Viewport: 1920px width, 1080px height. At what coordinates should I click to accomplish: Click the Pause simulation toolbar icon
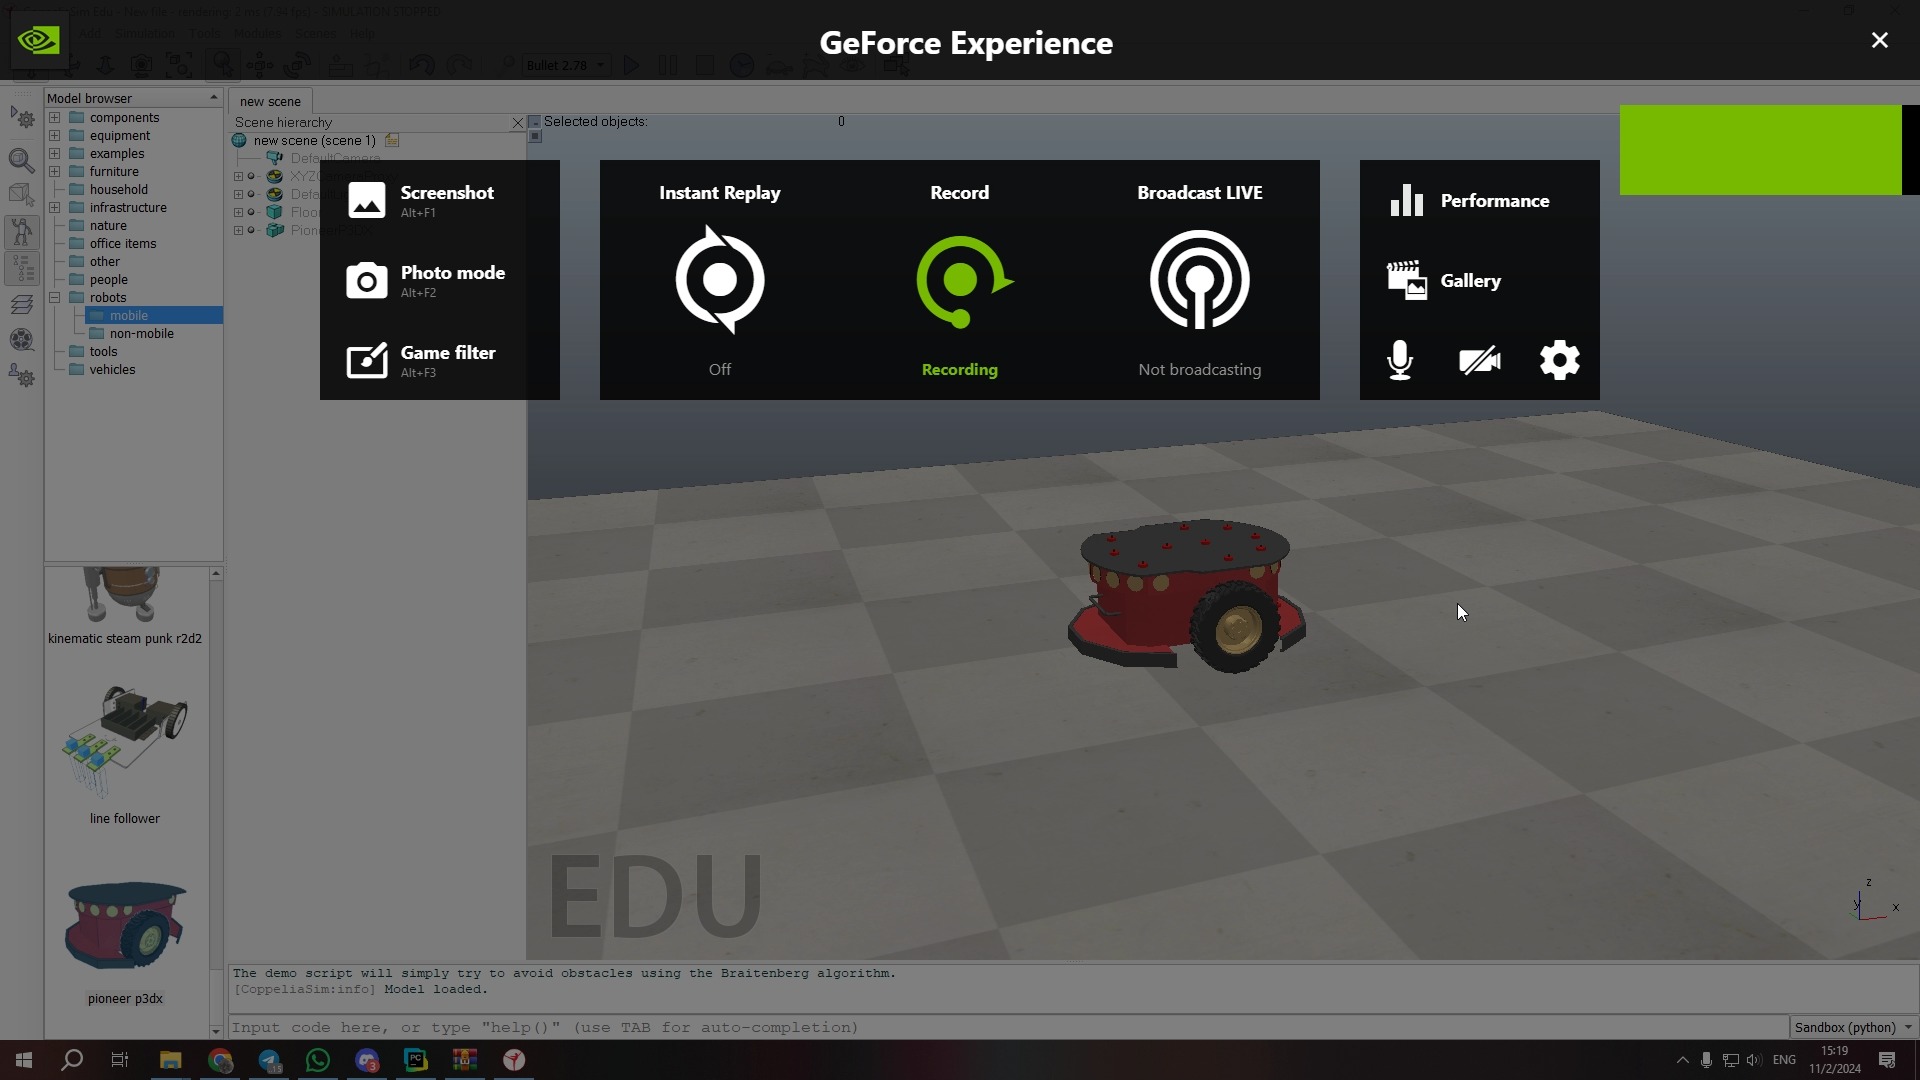coord(669,65)
